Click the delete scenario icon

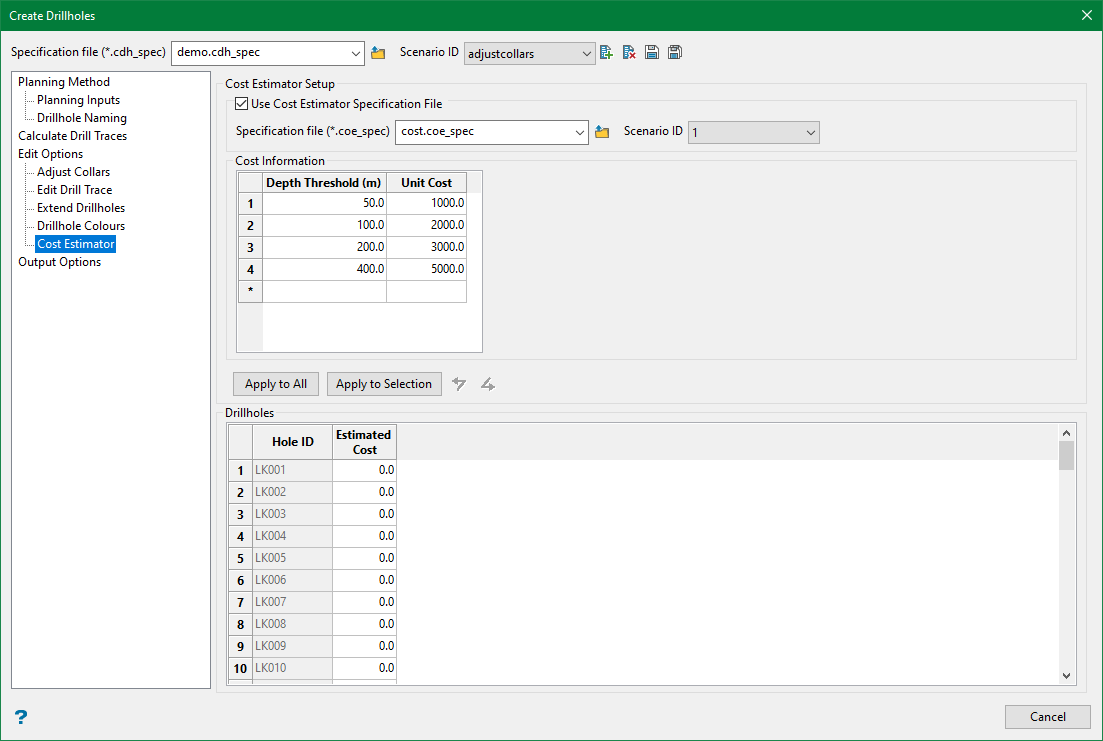629,53
